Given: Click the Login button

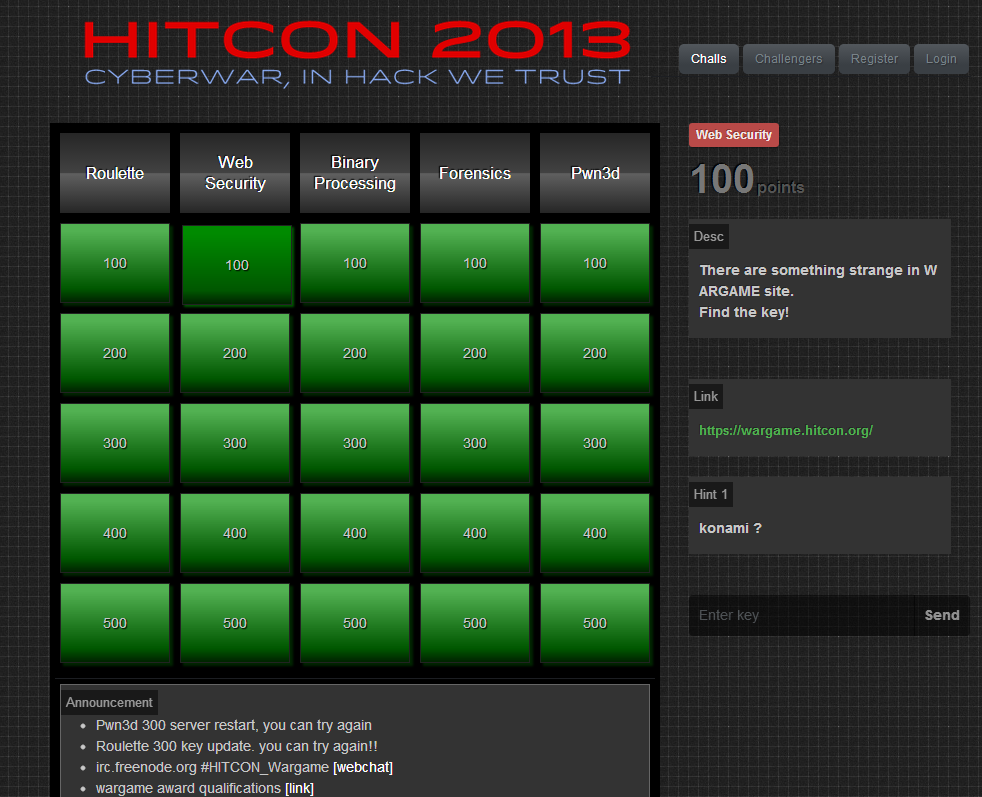Looking at the screenshot, I should pyautogui.click(x=940, y=59).
